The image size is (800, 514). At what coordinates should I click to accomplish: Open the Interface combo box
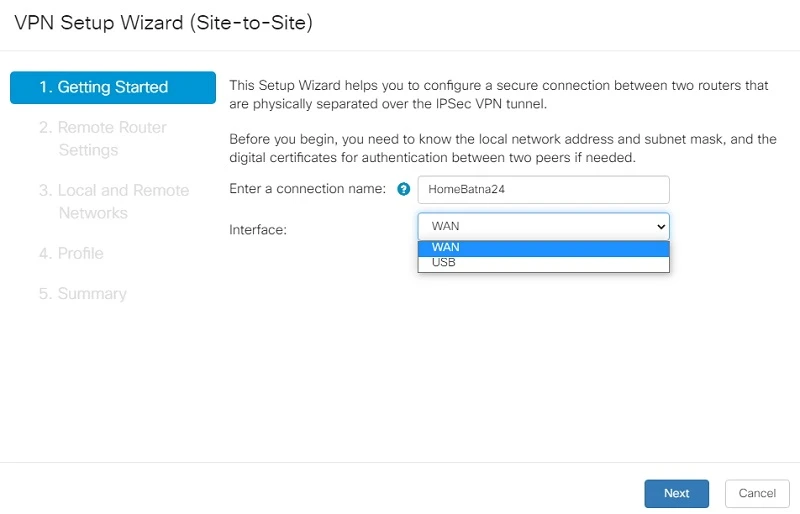[x=543, y=226]
